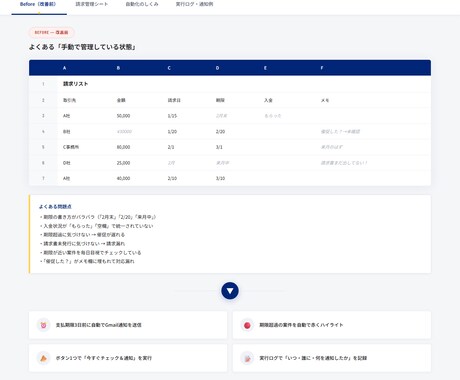Screen dimensions: 460x380
Task: Click the 2月末 deadline cell
Action: click(222, 116)
